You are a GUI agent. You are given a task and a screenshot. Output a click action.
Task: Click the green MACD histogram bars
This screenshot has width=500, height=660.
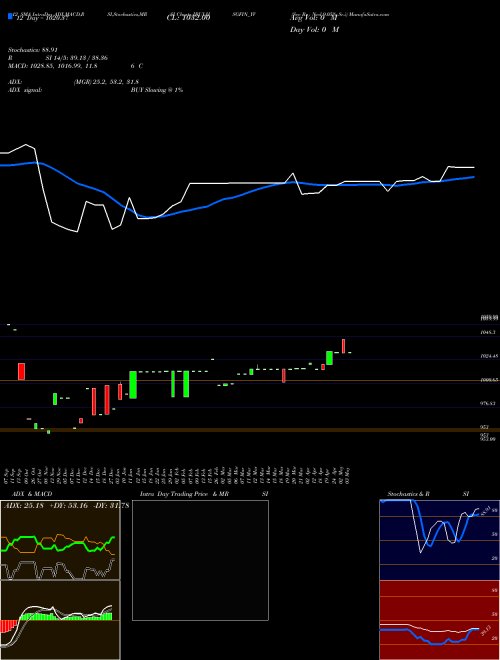66,616
